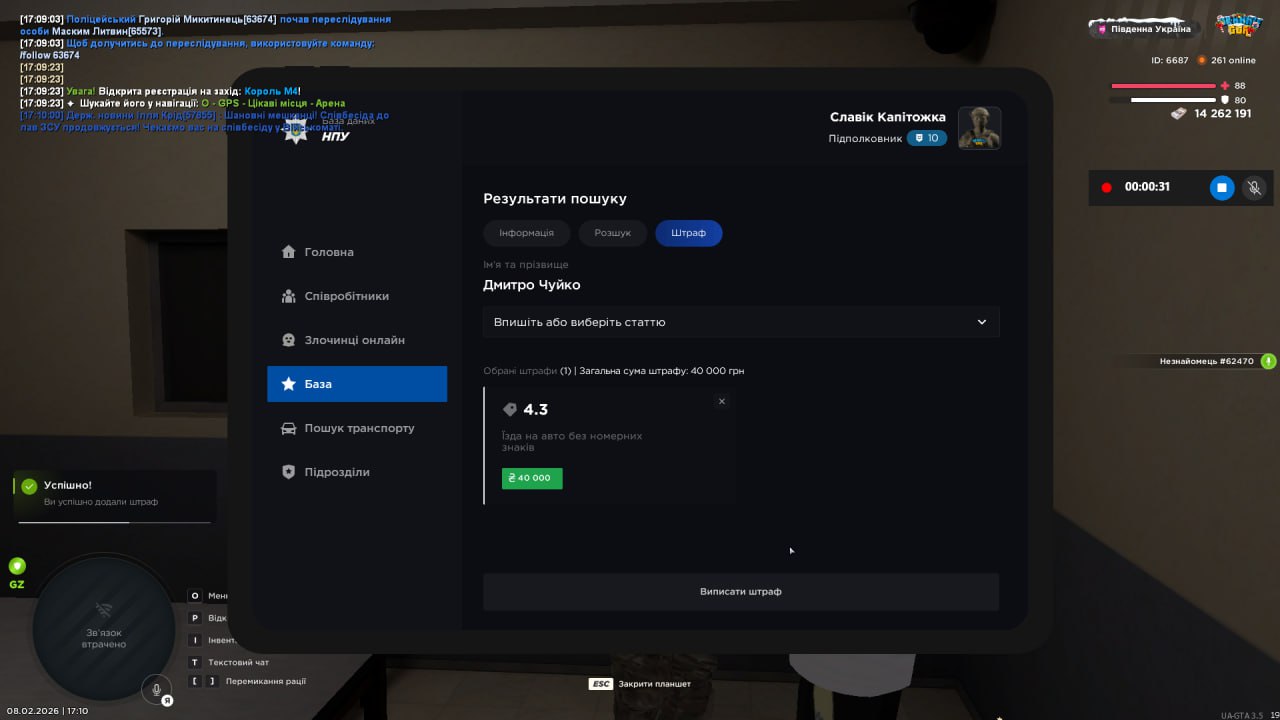Click the Результати пошуку heading
Screen dimensions: 1280x720
tap(555, 199)
